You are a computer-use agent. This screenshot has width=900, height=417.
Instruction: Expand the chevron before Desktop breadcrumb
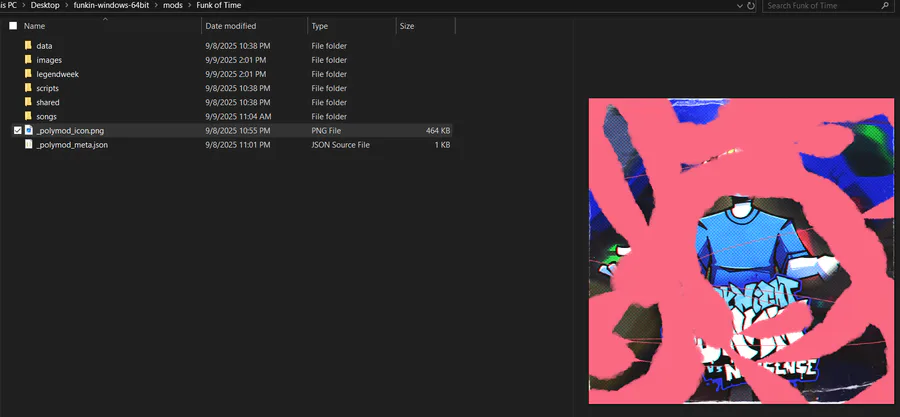point(24,6)
